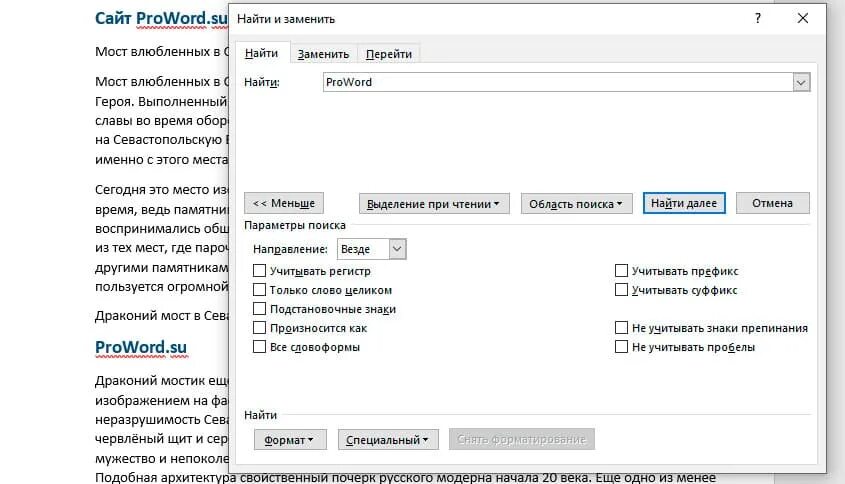Enable the Учитывать регистр checkbox
The image size is (845, 484).
click(x=259, y=271)
